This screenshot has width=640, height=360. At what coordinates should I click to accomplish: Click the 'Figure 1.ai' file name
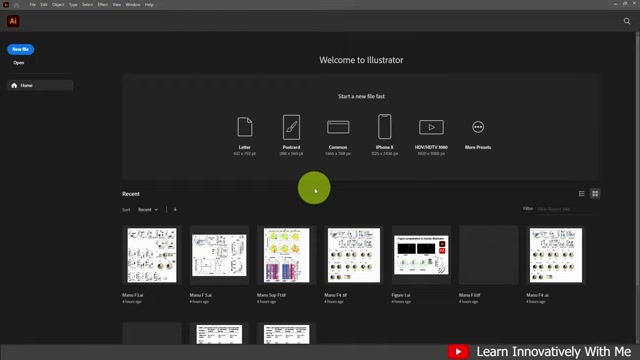pos(401,295)
